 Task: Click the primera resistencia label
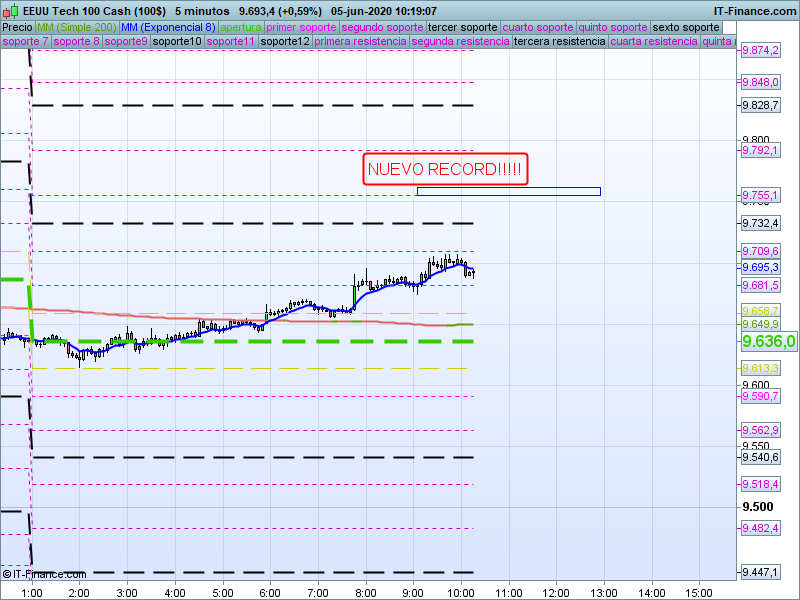[360, 42]
